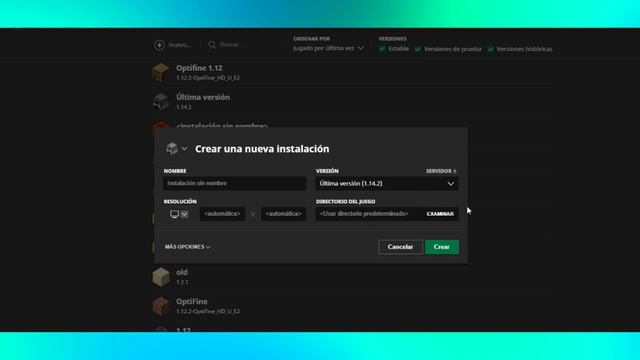Click the Cancelar button

pos(400,247)
